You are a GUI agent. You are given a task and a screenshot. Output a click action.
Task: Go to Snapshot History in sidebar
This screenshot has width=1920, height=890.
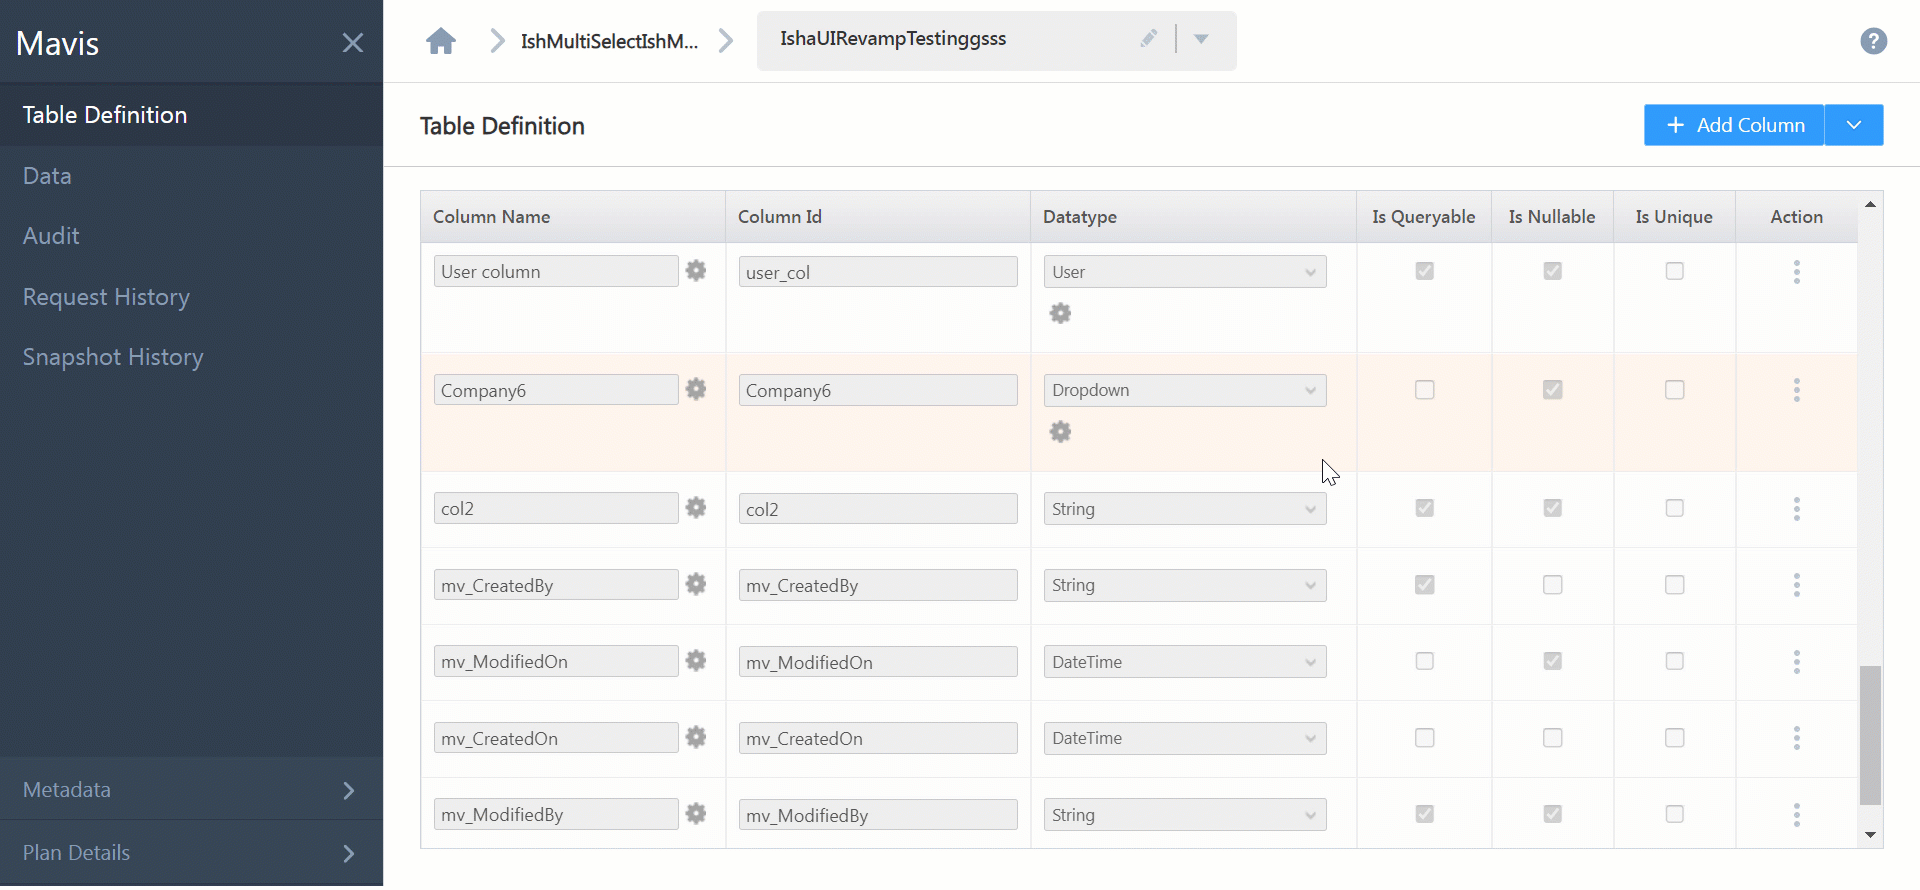point(113,357)
